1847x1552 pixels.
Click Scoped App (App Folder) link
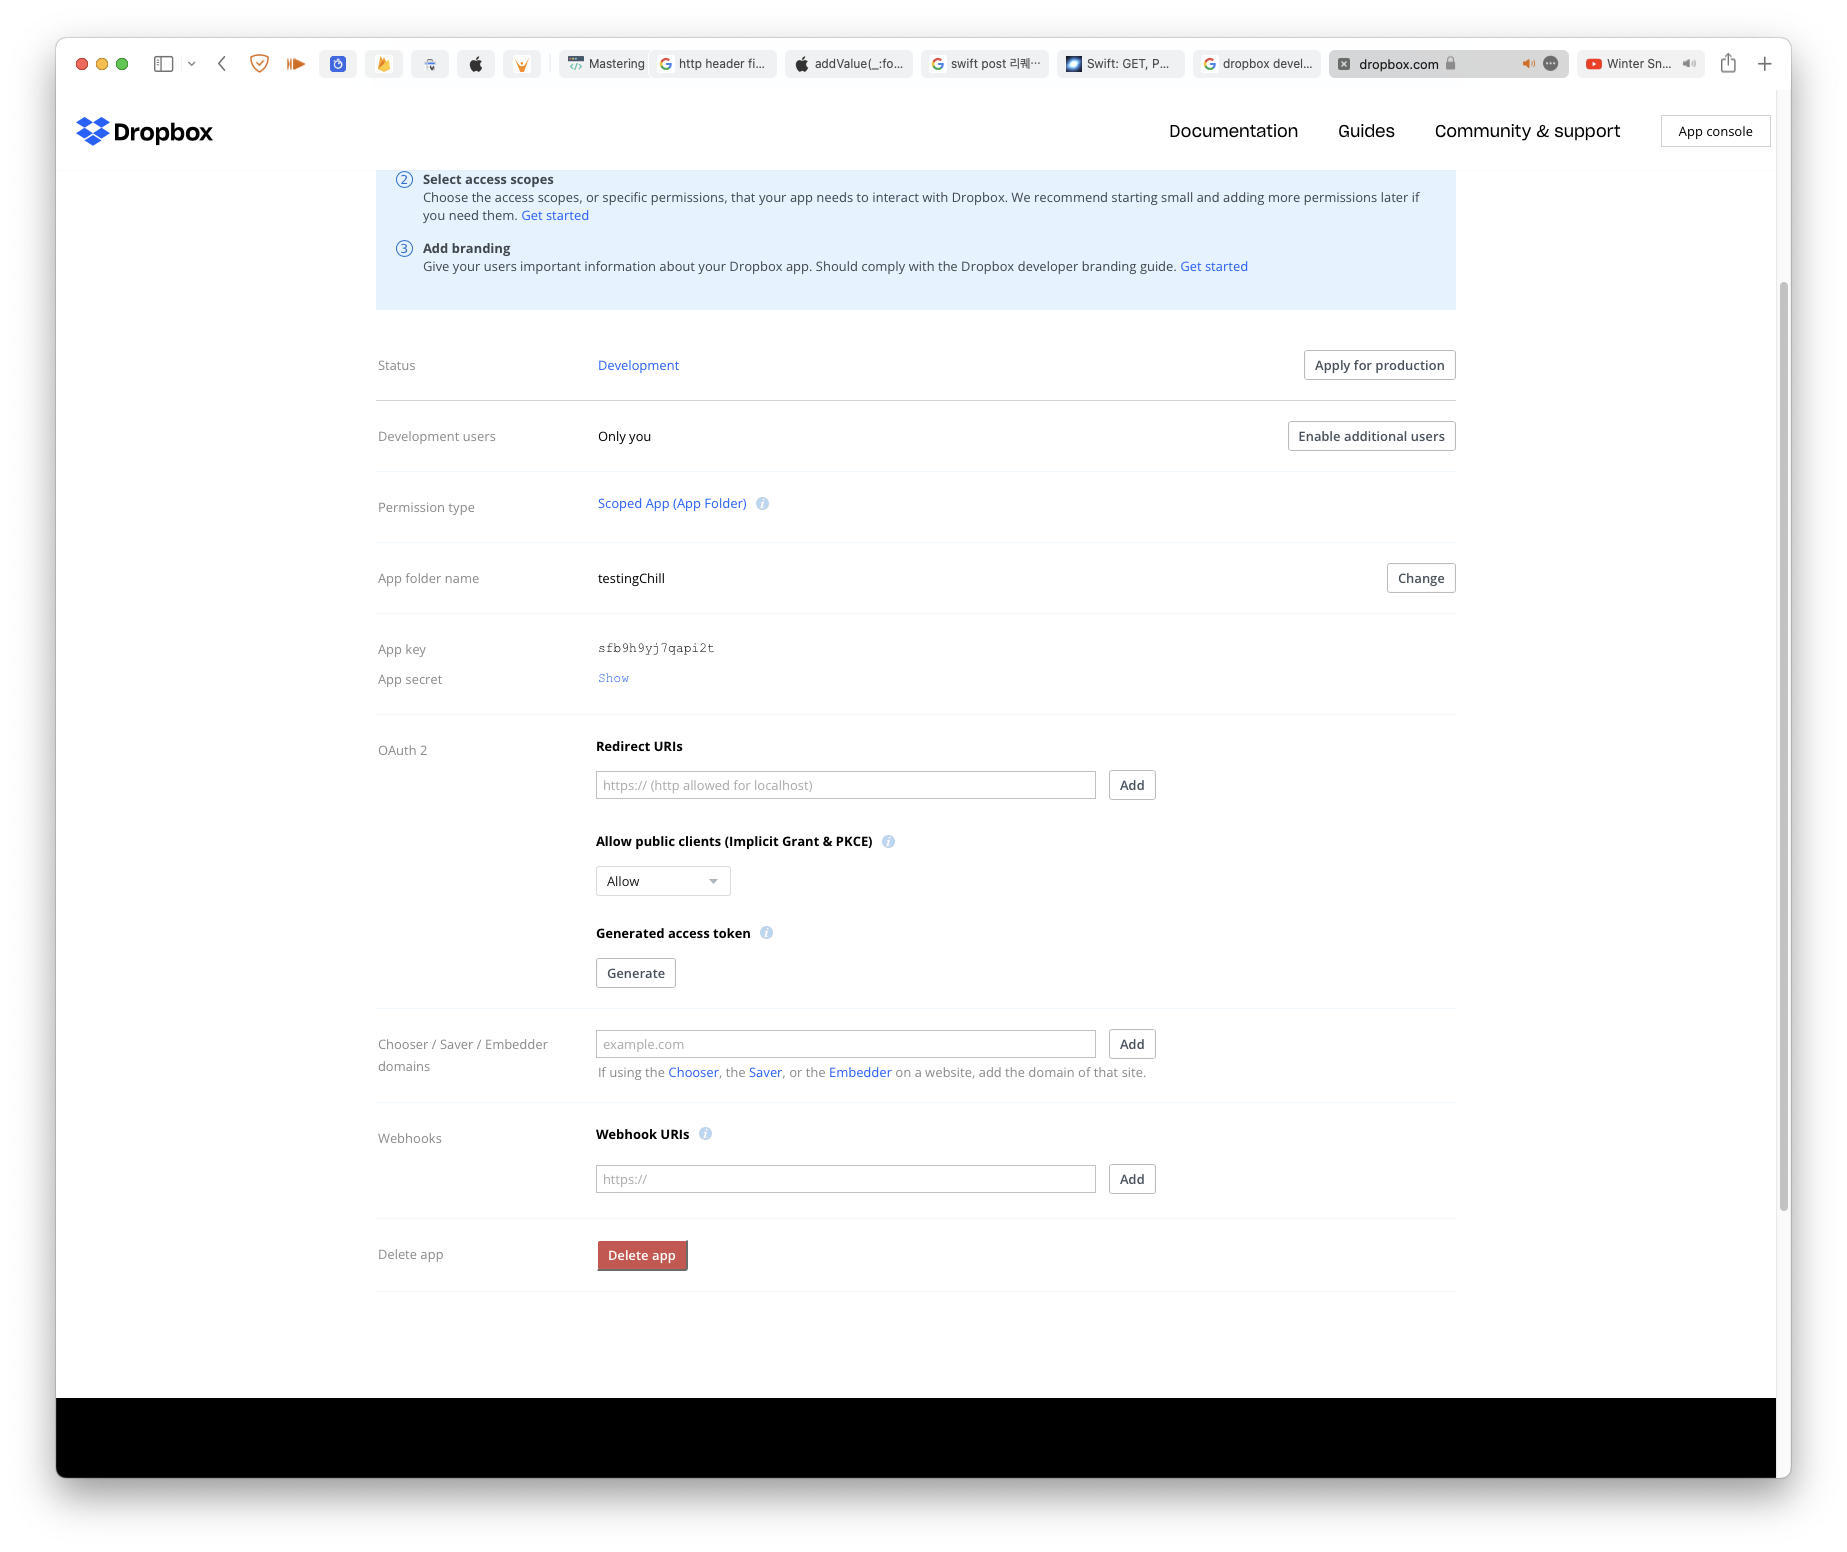[x=672, y=503]
